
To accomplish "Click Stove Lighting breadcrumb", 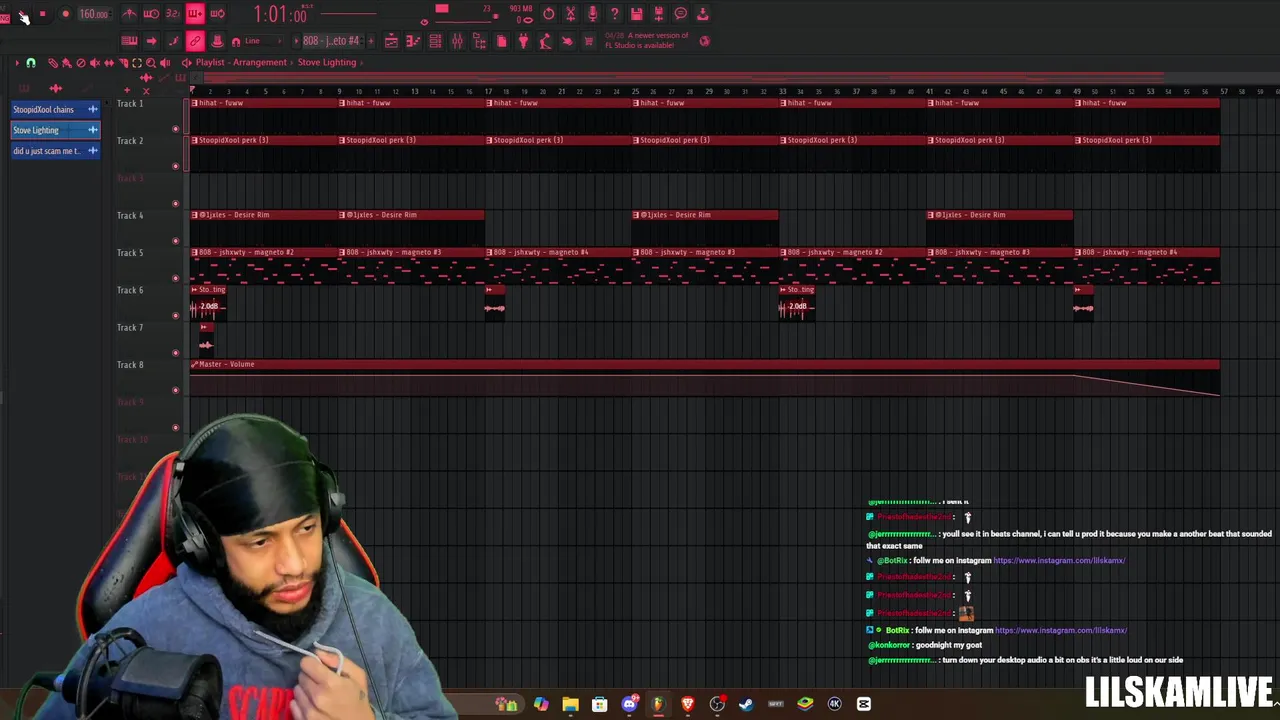I will click(326, 62).
